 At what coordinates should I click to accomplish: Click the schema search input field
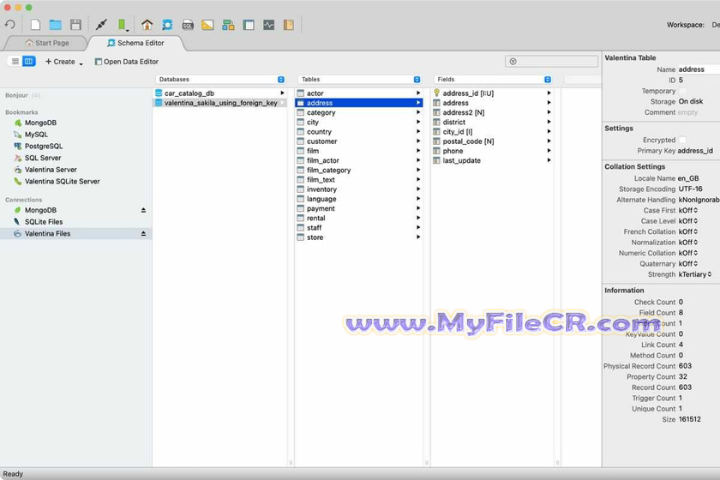coord(551,62)
